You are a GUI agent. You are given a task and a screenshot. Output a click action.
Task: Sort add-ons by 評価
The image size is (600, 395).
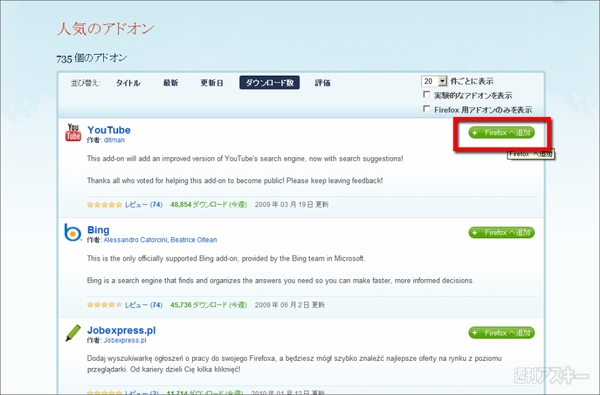322,83
